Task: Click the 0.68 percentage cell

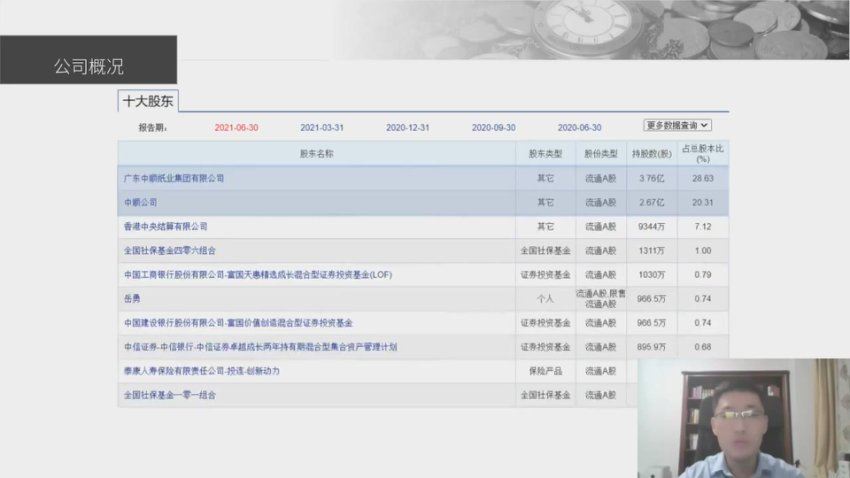Action: (x=703, y=347)
